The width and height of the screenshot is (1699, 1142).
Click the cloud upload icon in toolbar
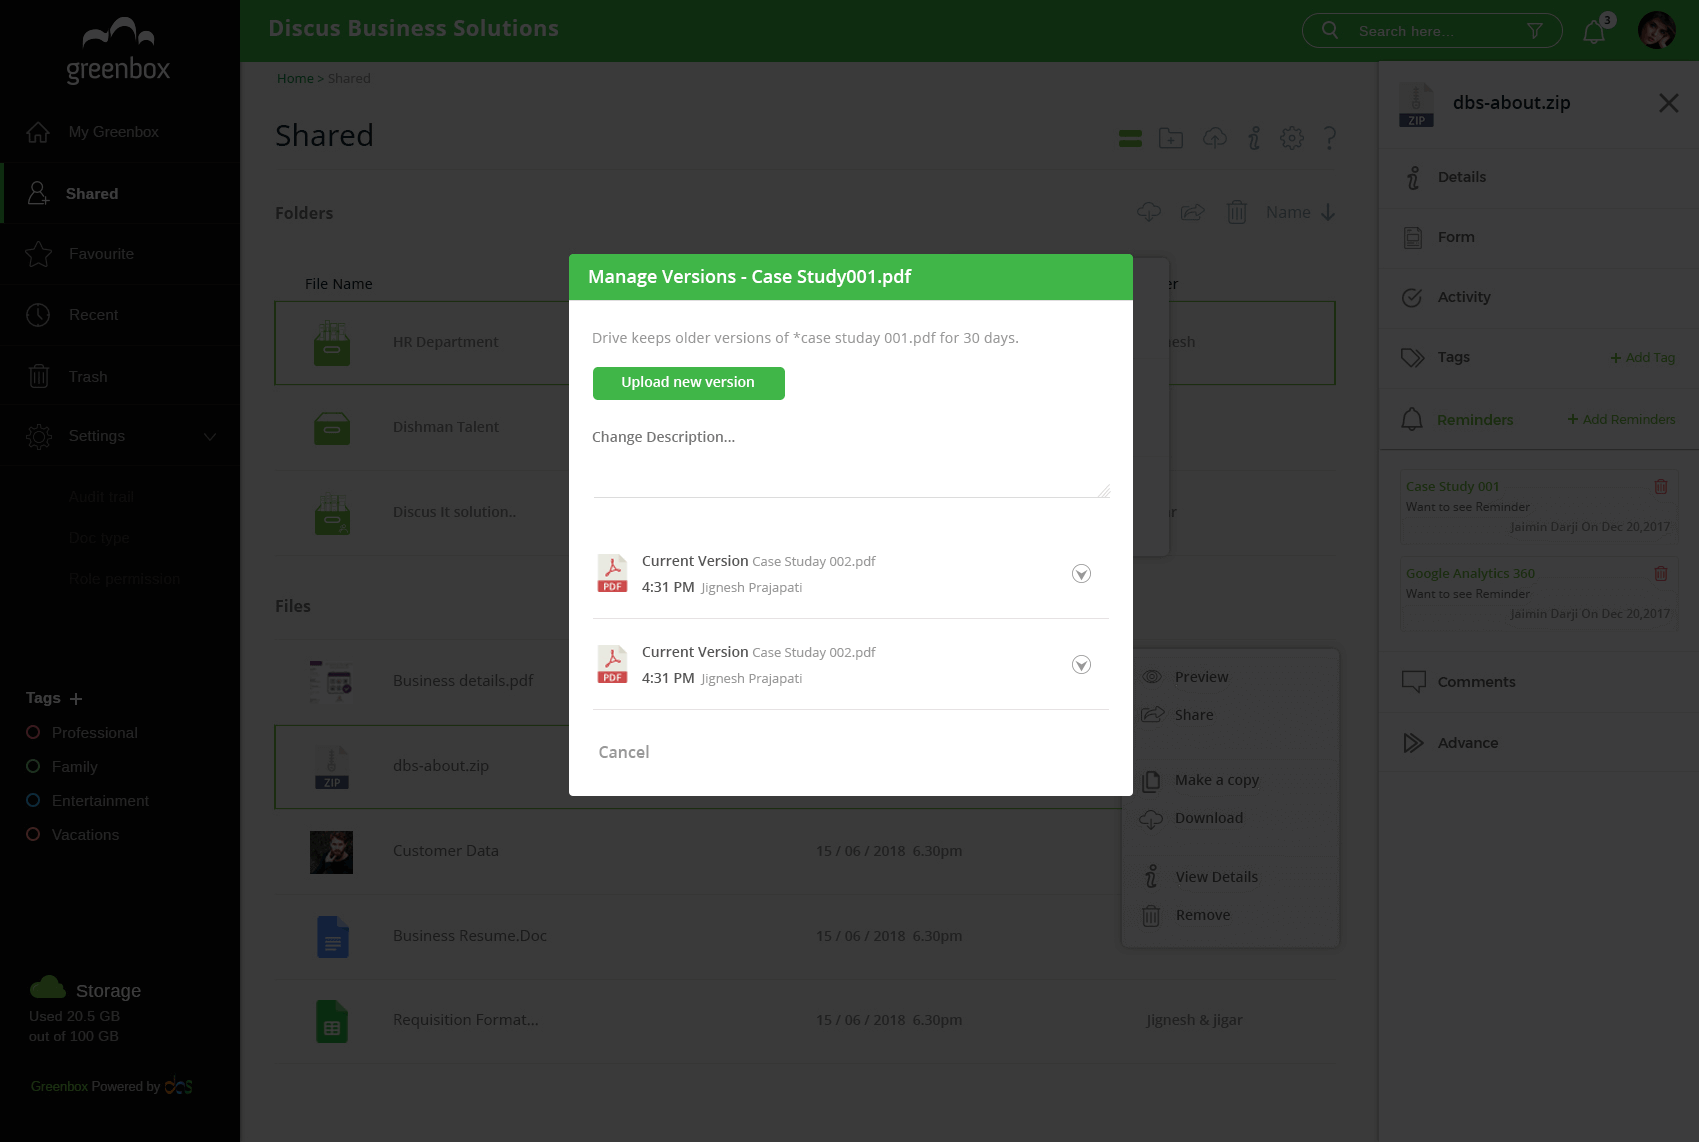1214,138
